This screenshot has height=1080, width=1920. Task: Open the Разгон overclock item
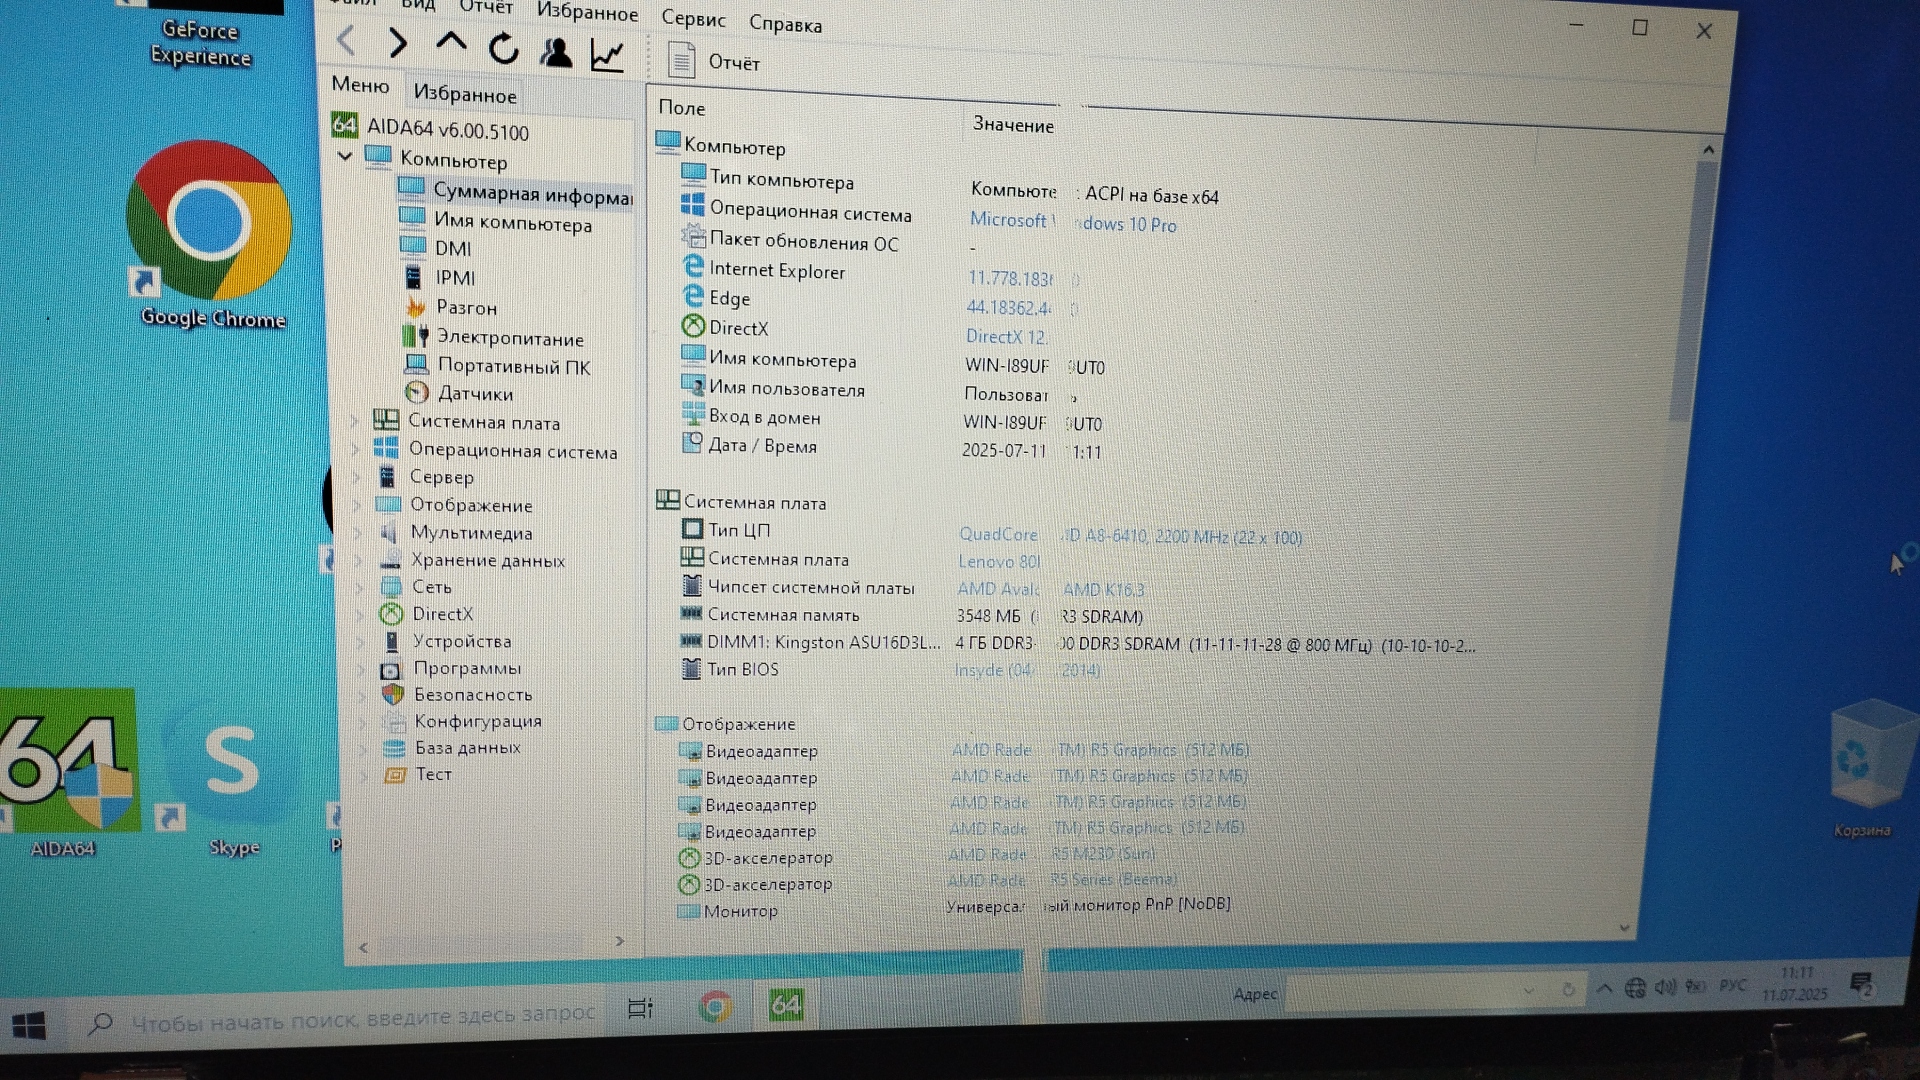click(x=466, y=308)
